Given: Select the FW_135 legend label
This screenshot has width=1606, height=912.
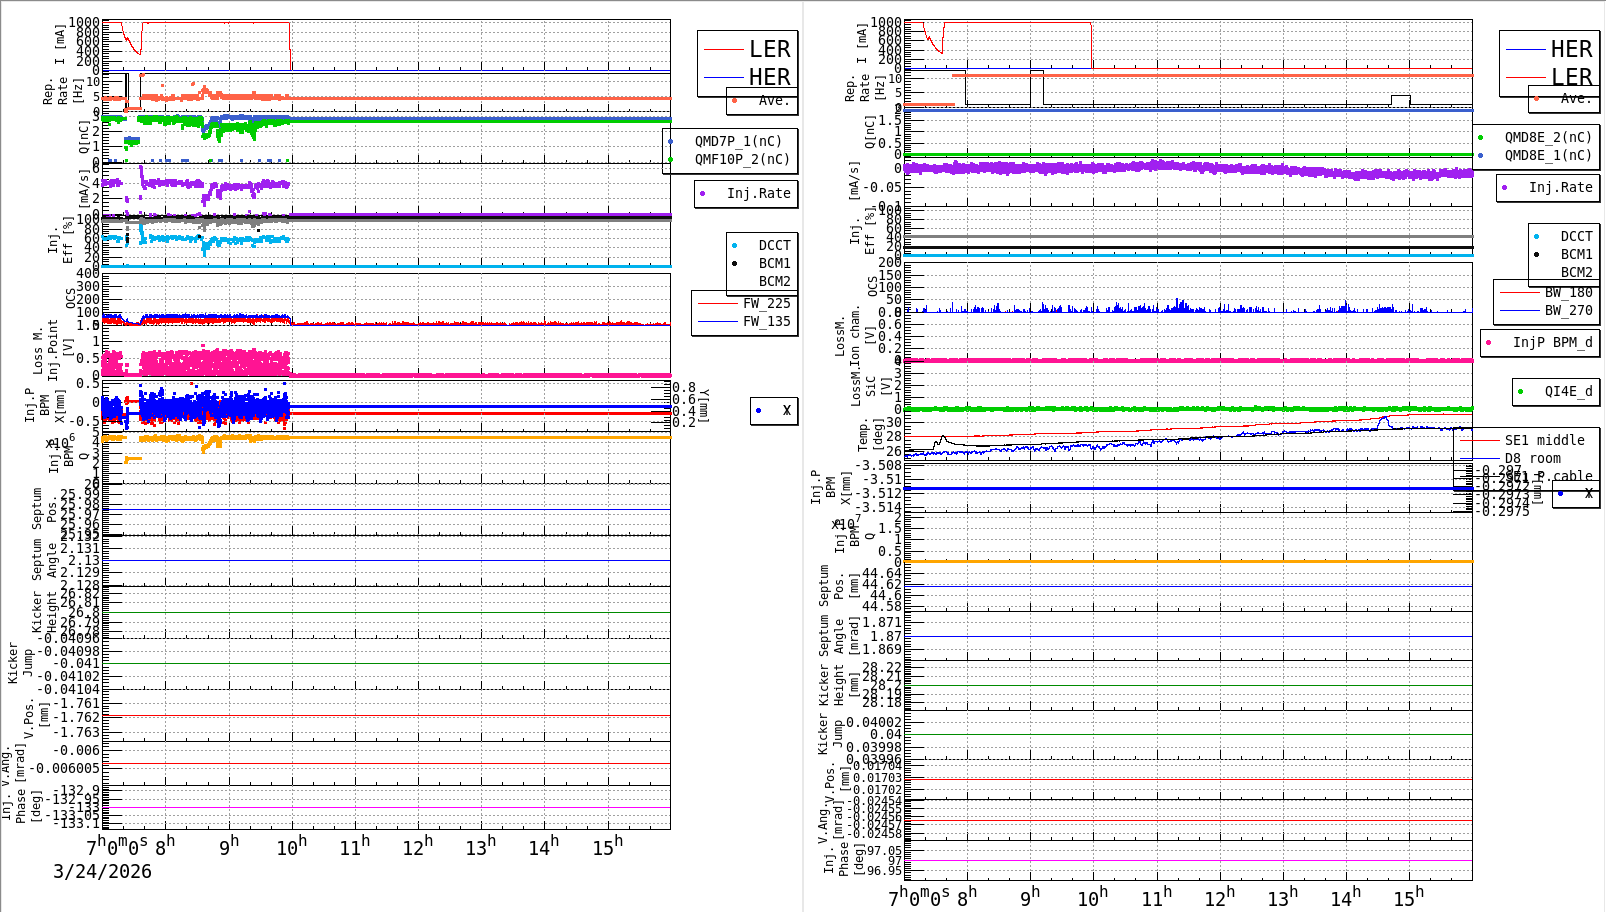Looking at the screenshot, I should tap(766, 321).
